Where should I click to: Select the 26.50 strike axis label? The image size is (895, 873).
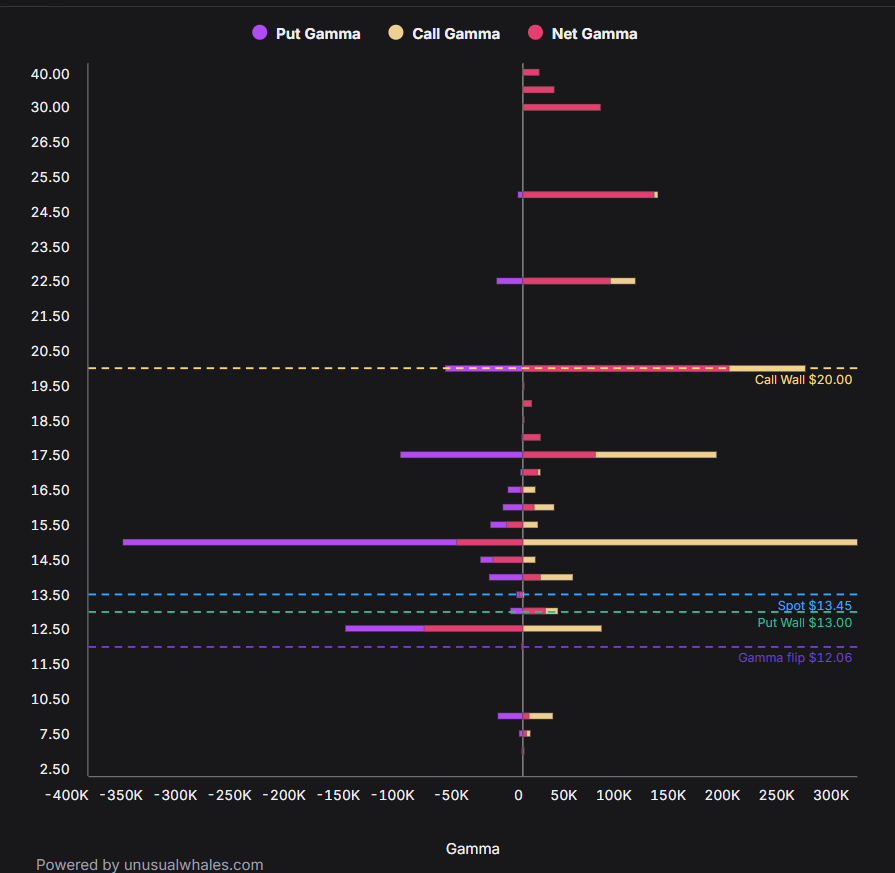coord(50,142)
